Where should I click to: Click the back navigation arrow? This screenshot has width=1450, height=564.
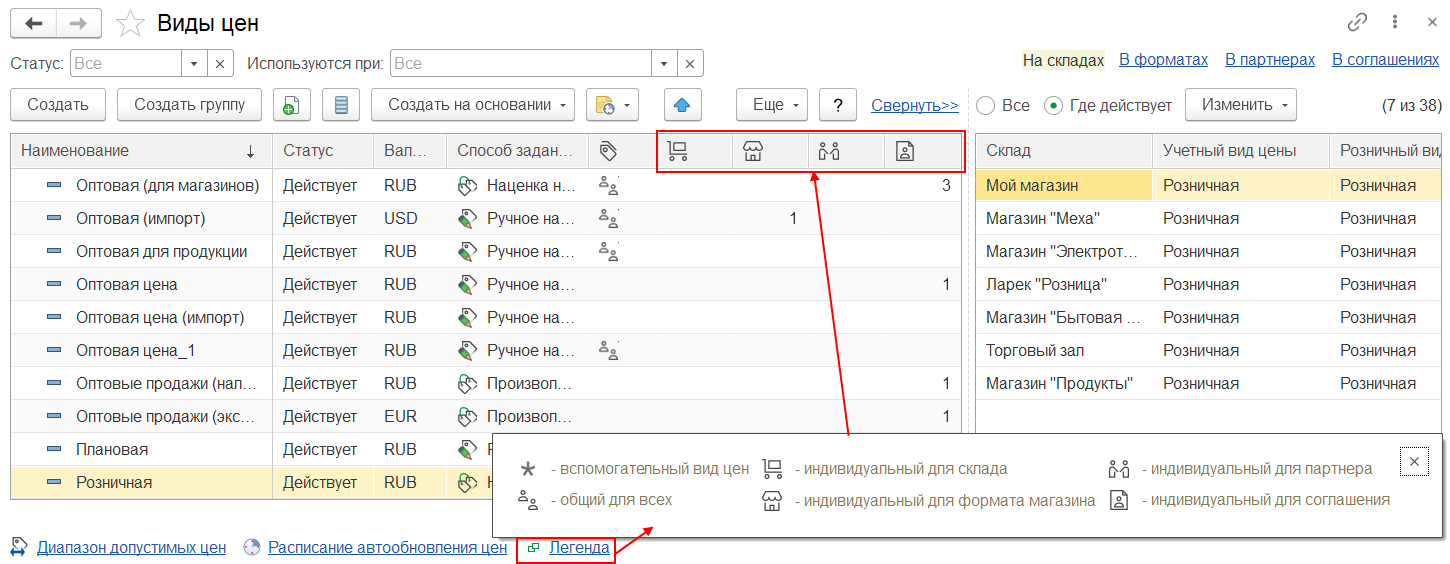point(33,23)
